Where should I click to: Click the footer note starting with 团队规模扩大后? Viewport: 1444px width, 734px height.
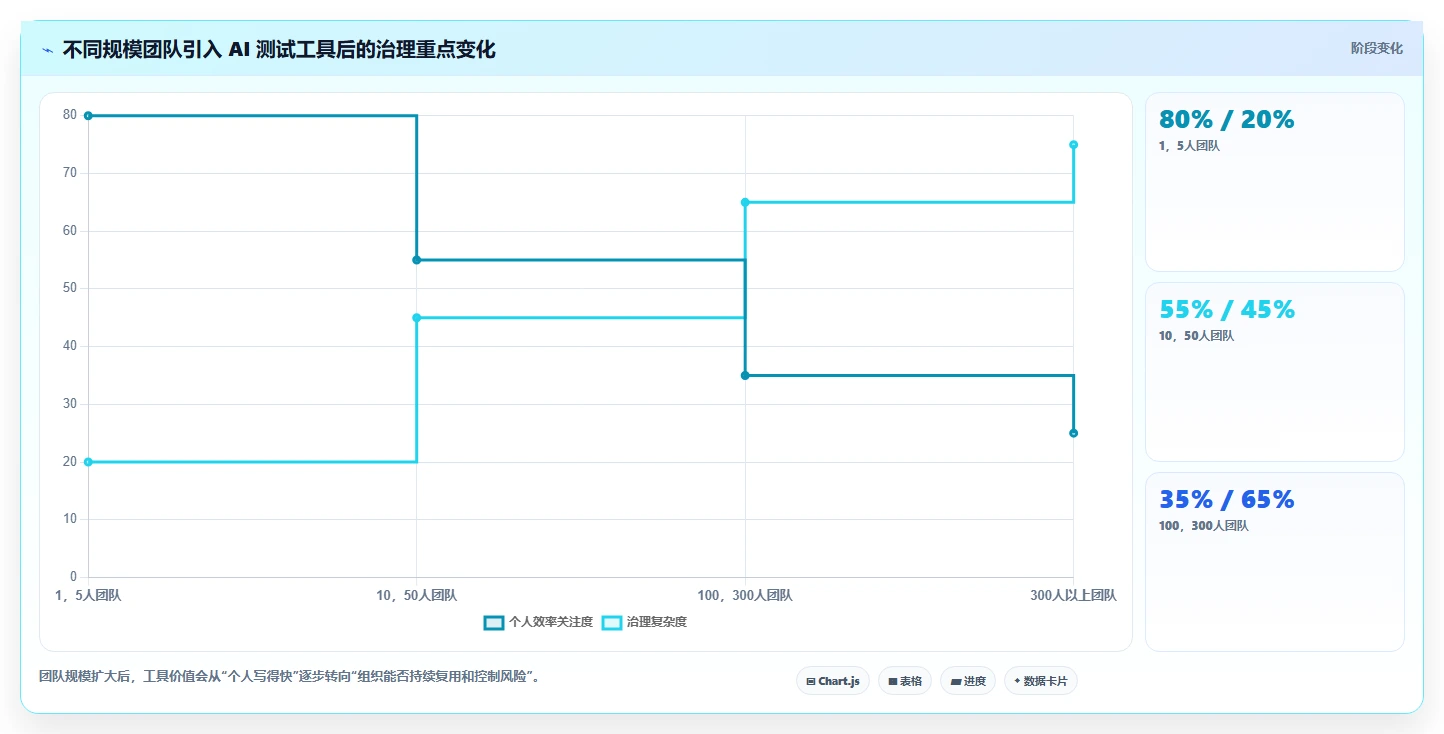click(x=292, y=676)
